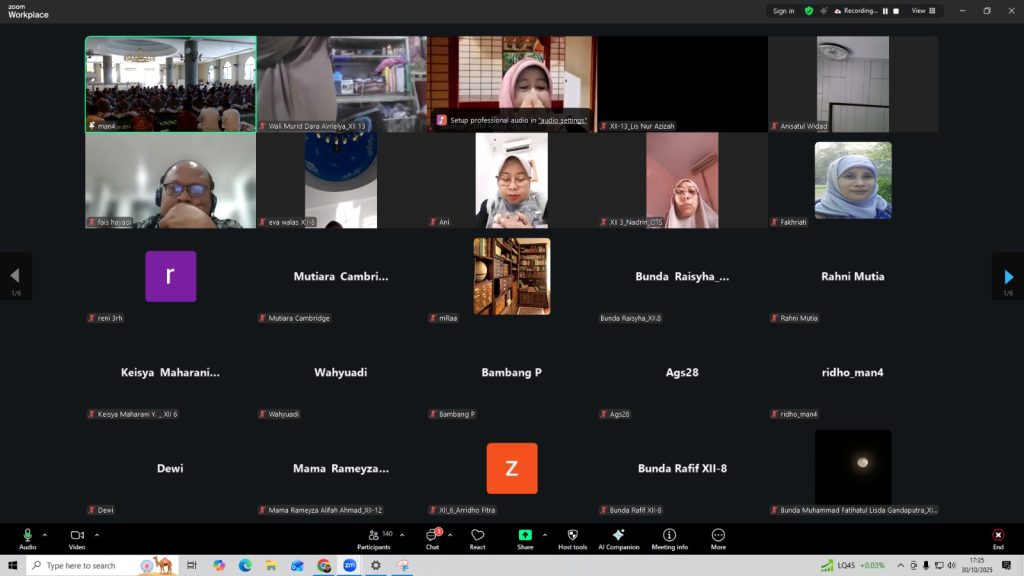The height and width of the screenshot is (576, 1024).
Task: Expand the share options arrow
Action: point(545,535)
